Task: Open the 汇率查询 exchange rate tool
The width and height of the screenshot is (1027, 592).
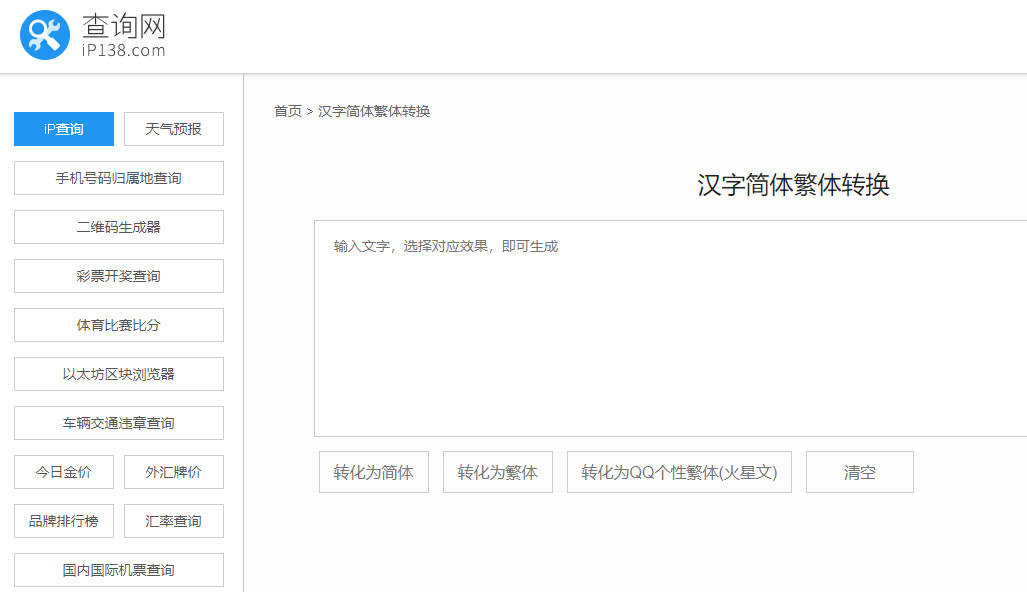Action: (173, 520)
